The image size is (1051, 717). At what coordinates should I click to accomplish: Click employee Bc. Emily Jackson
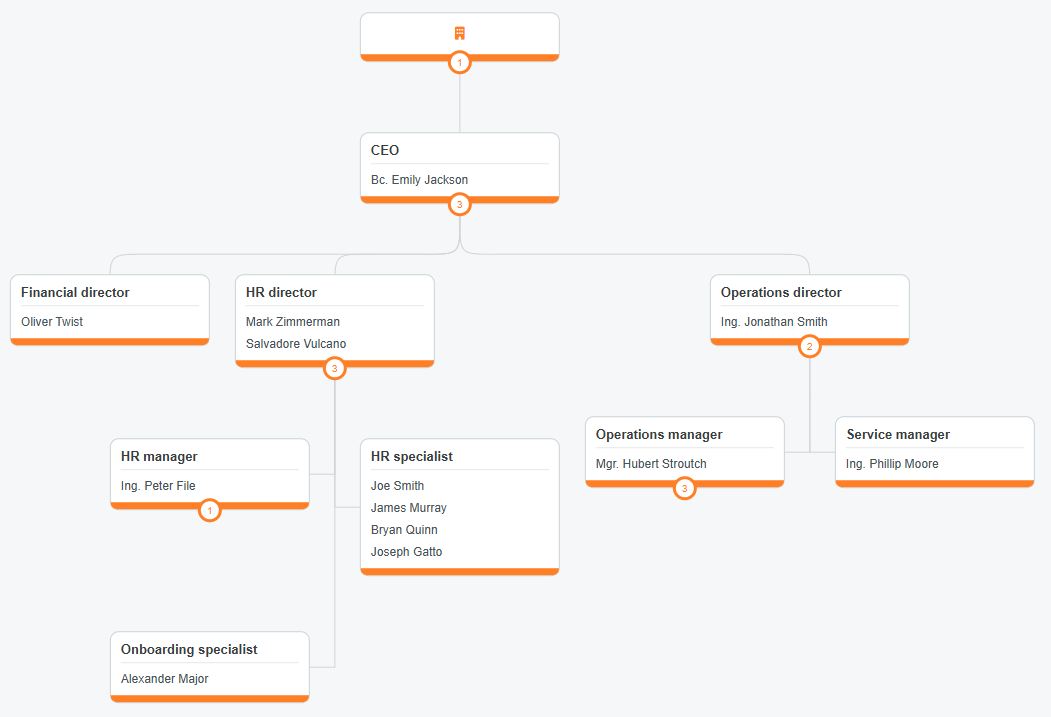(419, 180)
